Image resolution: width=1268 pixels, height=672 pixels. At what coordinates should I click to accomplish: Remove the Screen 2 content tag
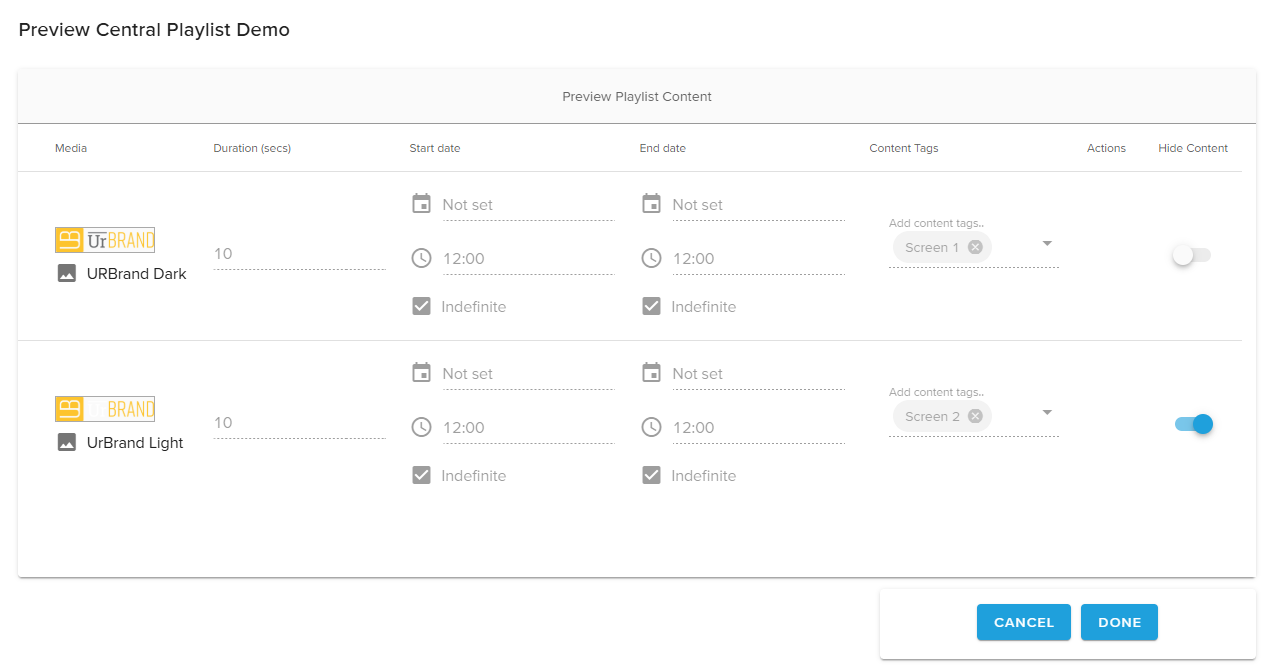coord(975,416)
